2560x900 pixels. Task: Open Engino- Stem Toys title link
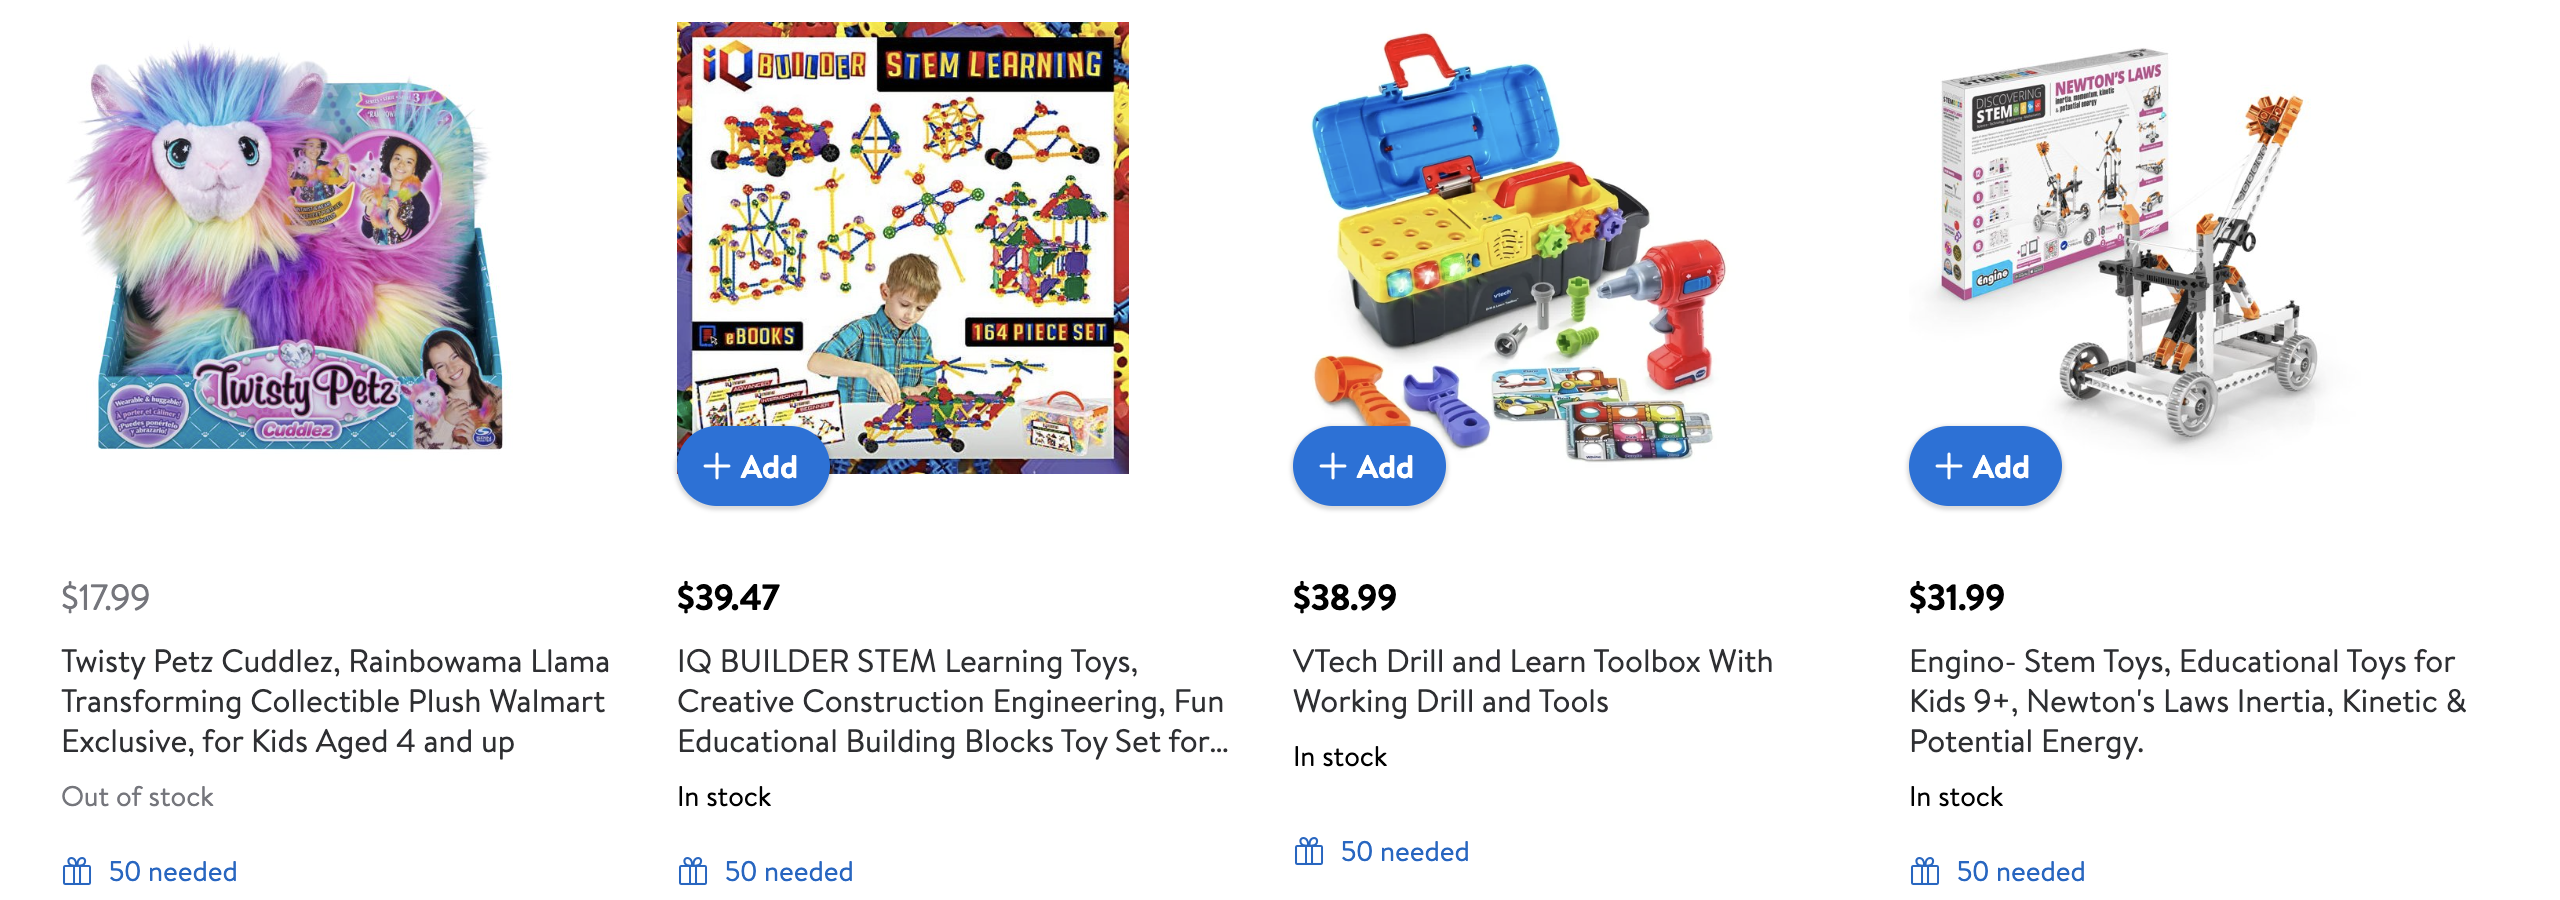[2187, 701]
